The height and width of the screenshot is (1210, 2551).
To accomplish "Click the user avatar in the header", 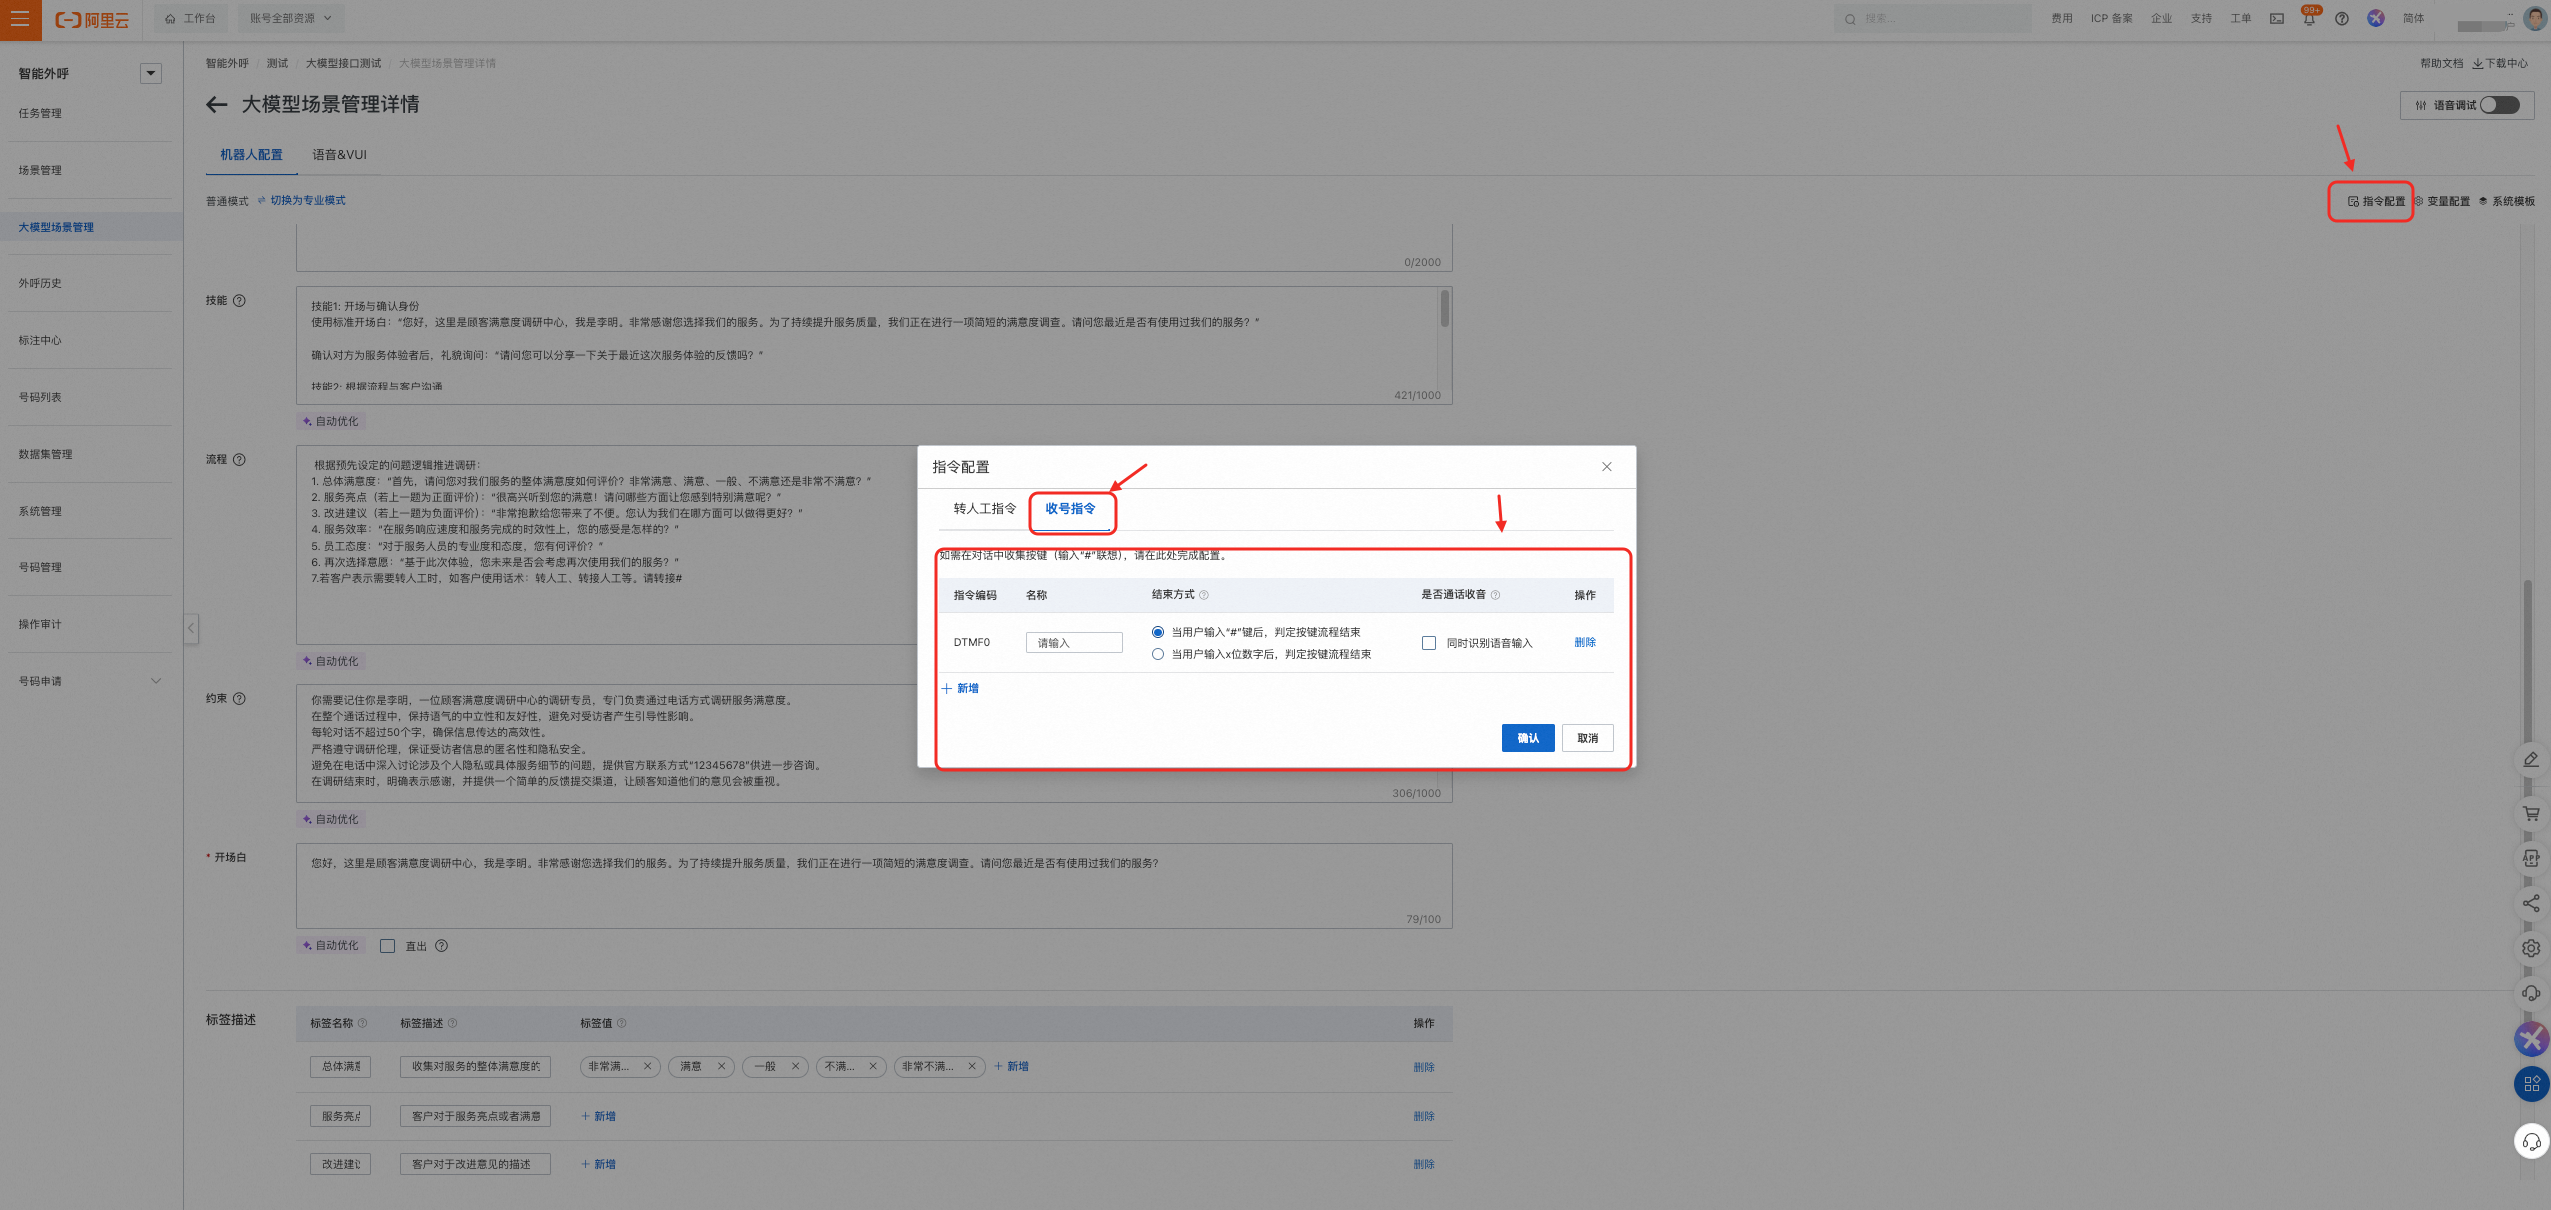I will click(x=2534, y=19).
